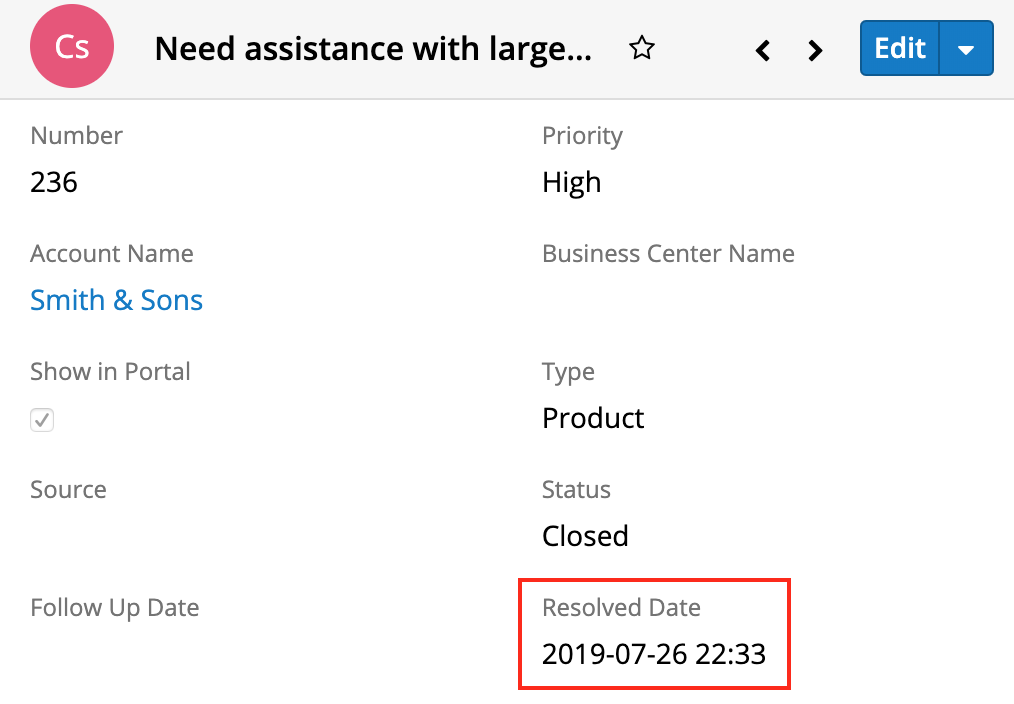
Task: Click the resolved date value 2019-07-26 22:33
Action: tap(653, 654)
